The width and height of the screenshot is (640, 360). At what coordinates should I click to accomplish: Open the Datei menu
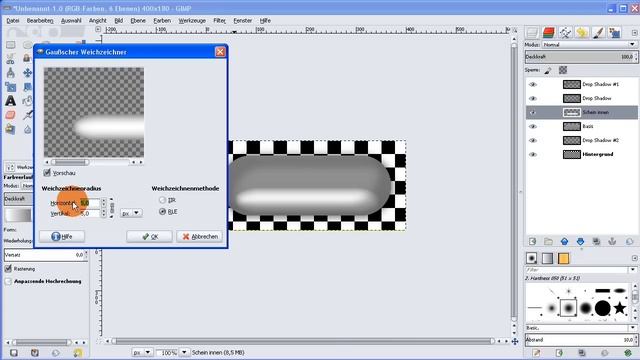tap(13, 20)
